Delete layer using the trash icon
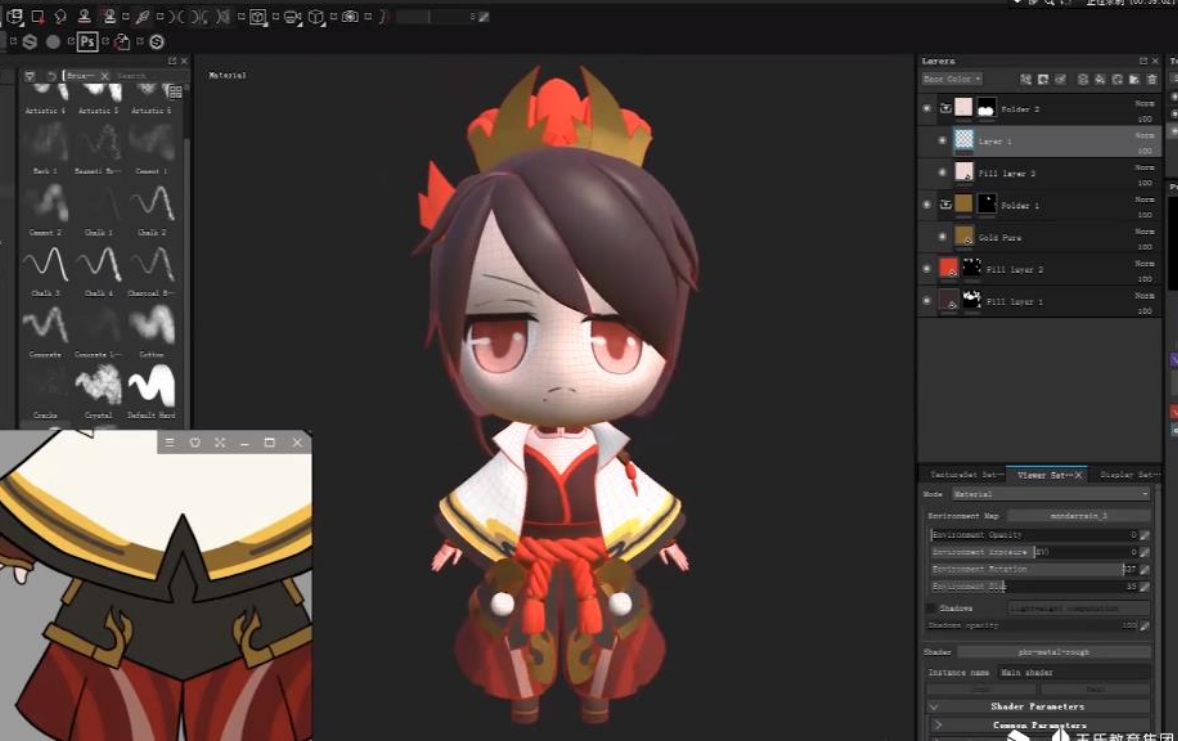 coord(1152,79)
